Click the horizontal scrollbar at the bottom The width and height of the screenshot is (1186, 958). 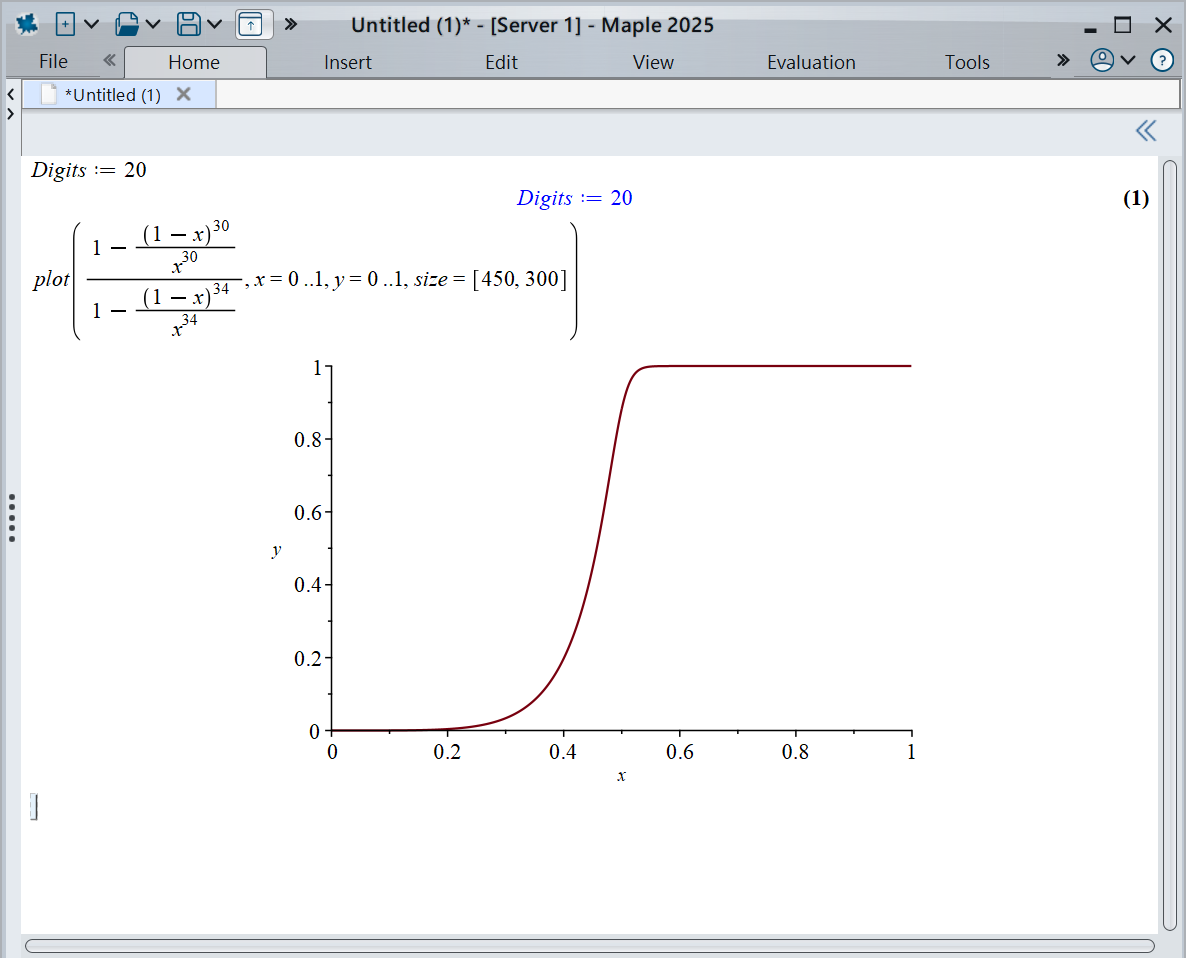(x=590, y=946)
